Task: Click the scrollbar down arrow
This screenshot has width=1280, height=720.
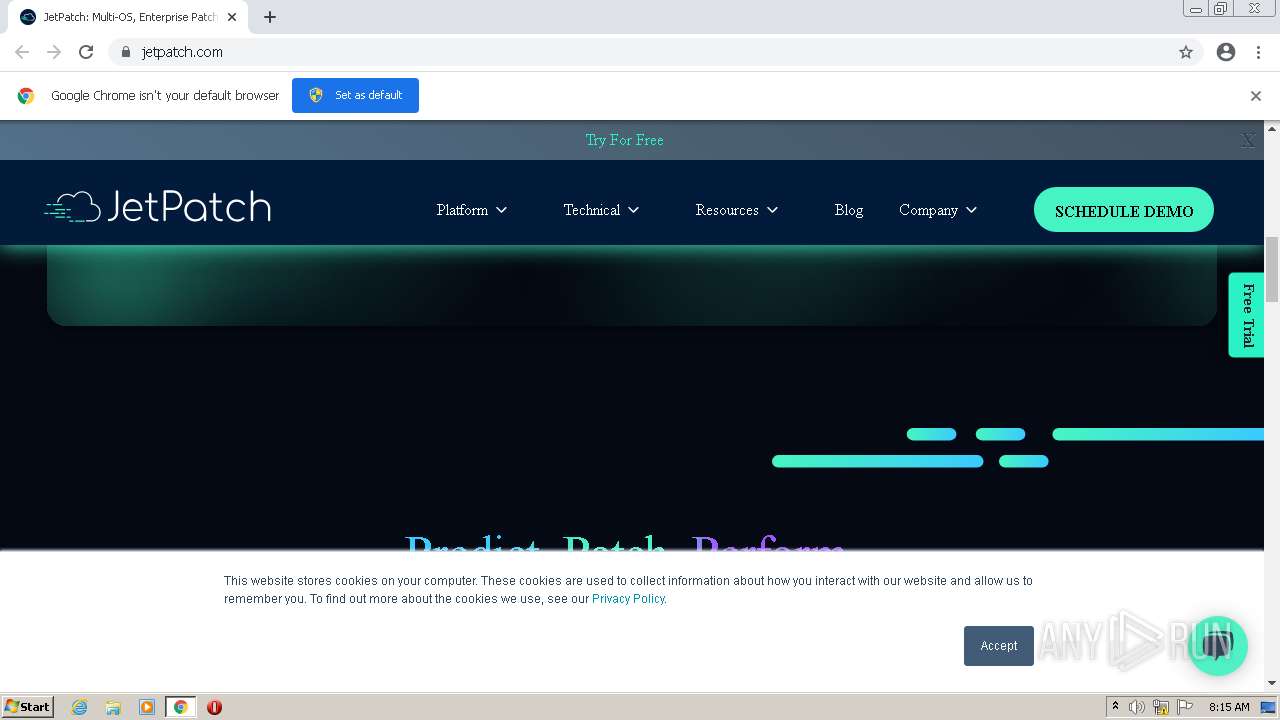Action: 1272,683
